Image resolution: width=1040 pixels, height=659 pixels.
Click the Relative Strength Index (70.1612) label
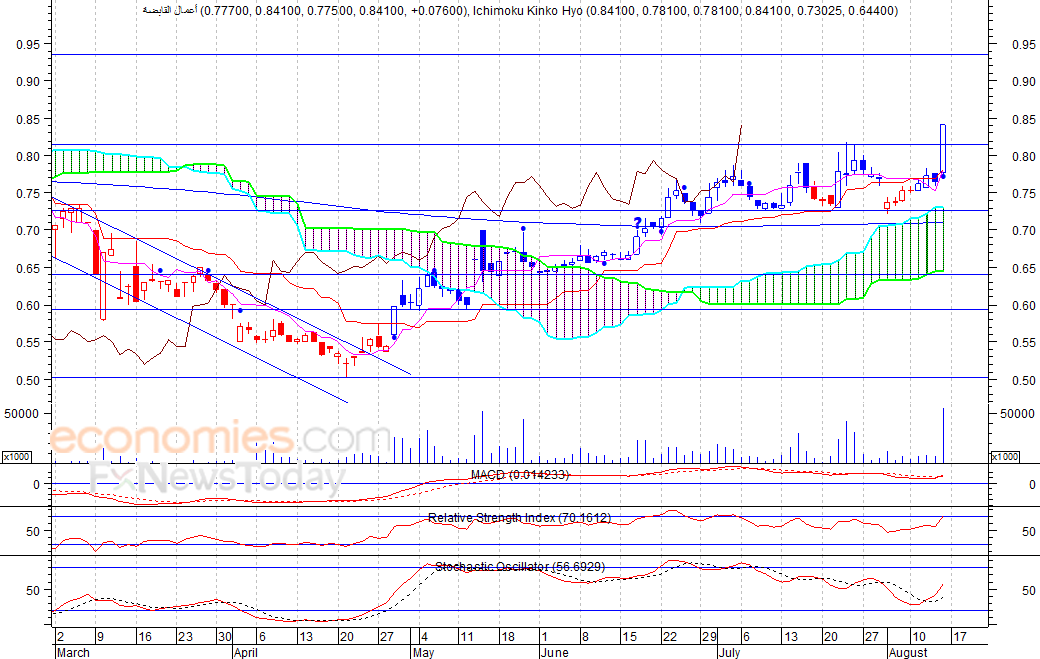(519, 518)
